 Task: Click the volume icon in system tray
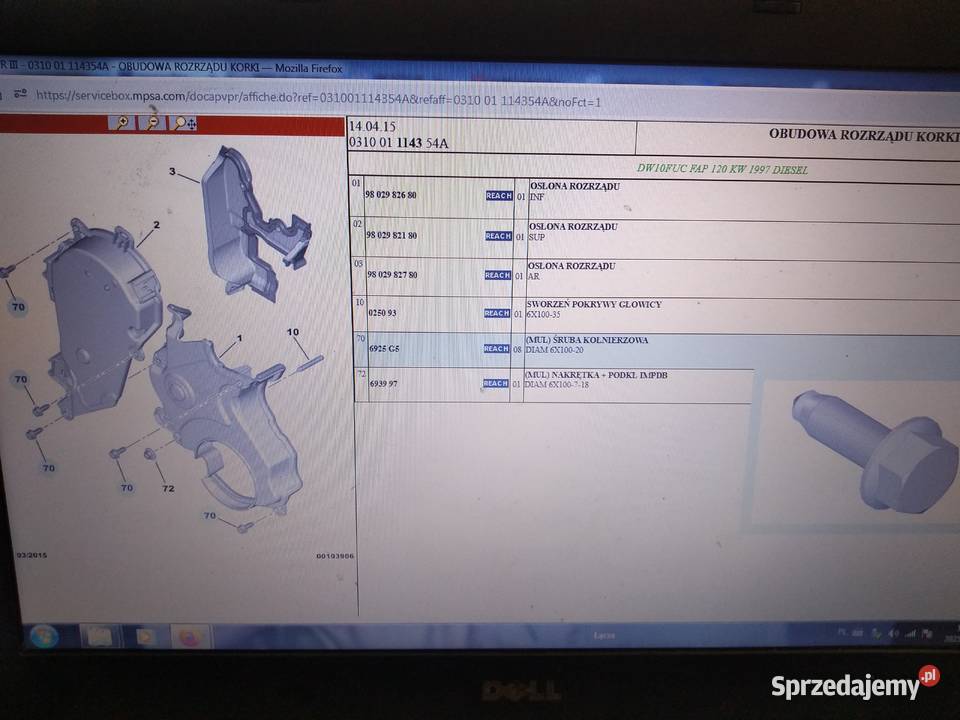pyautogui.click(x=893, y=634)
